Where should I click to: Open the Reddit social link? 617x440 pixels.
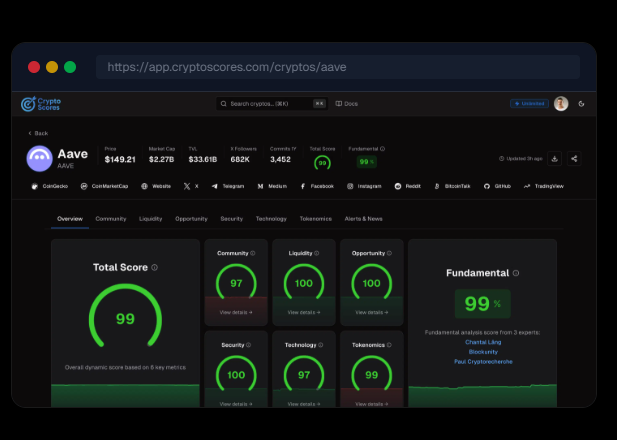[x=397, y=186]
